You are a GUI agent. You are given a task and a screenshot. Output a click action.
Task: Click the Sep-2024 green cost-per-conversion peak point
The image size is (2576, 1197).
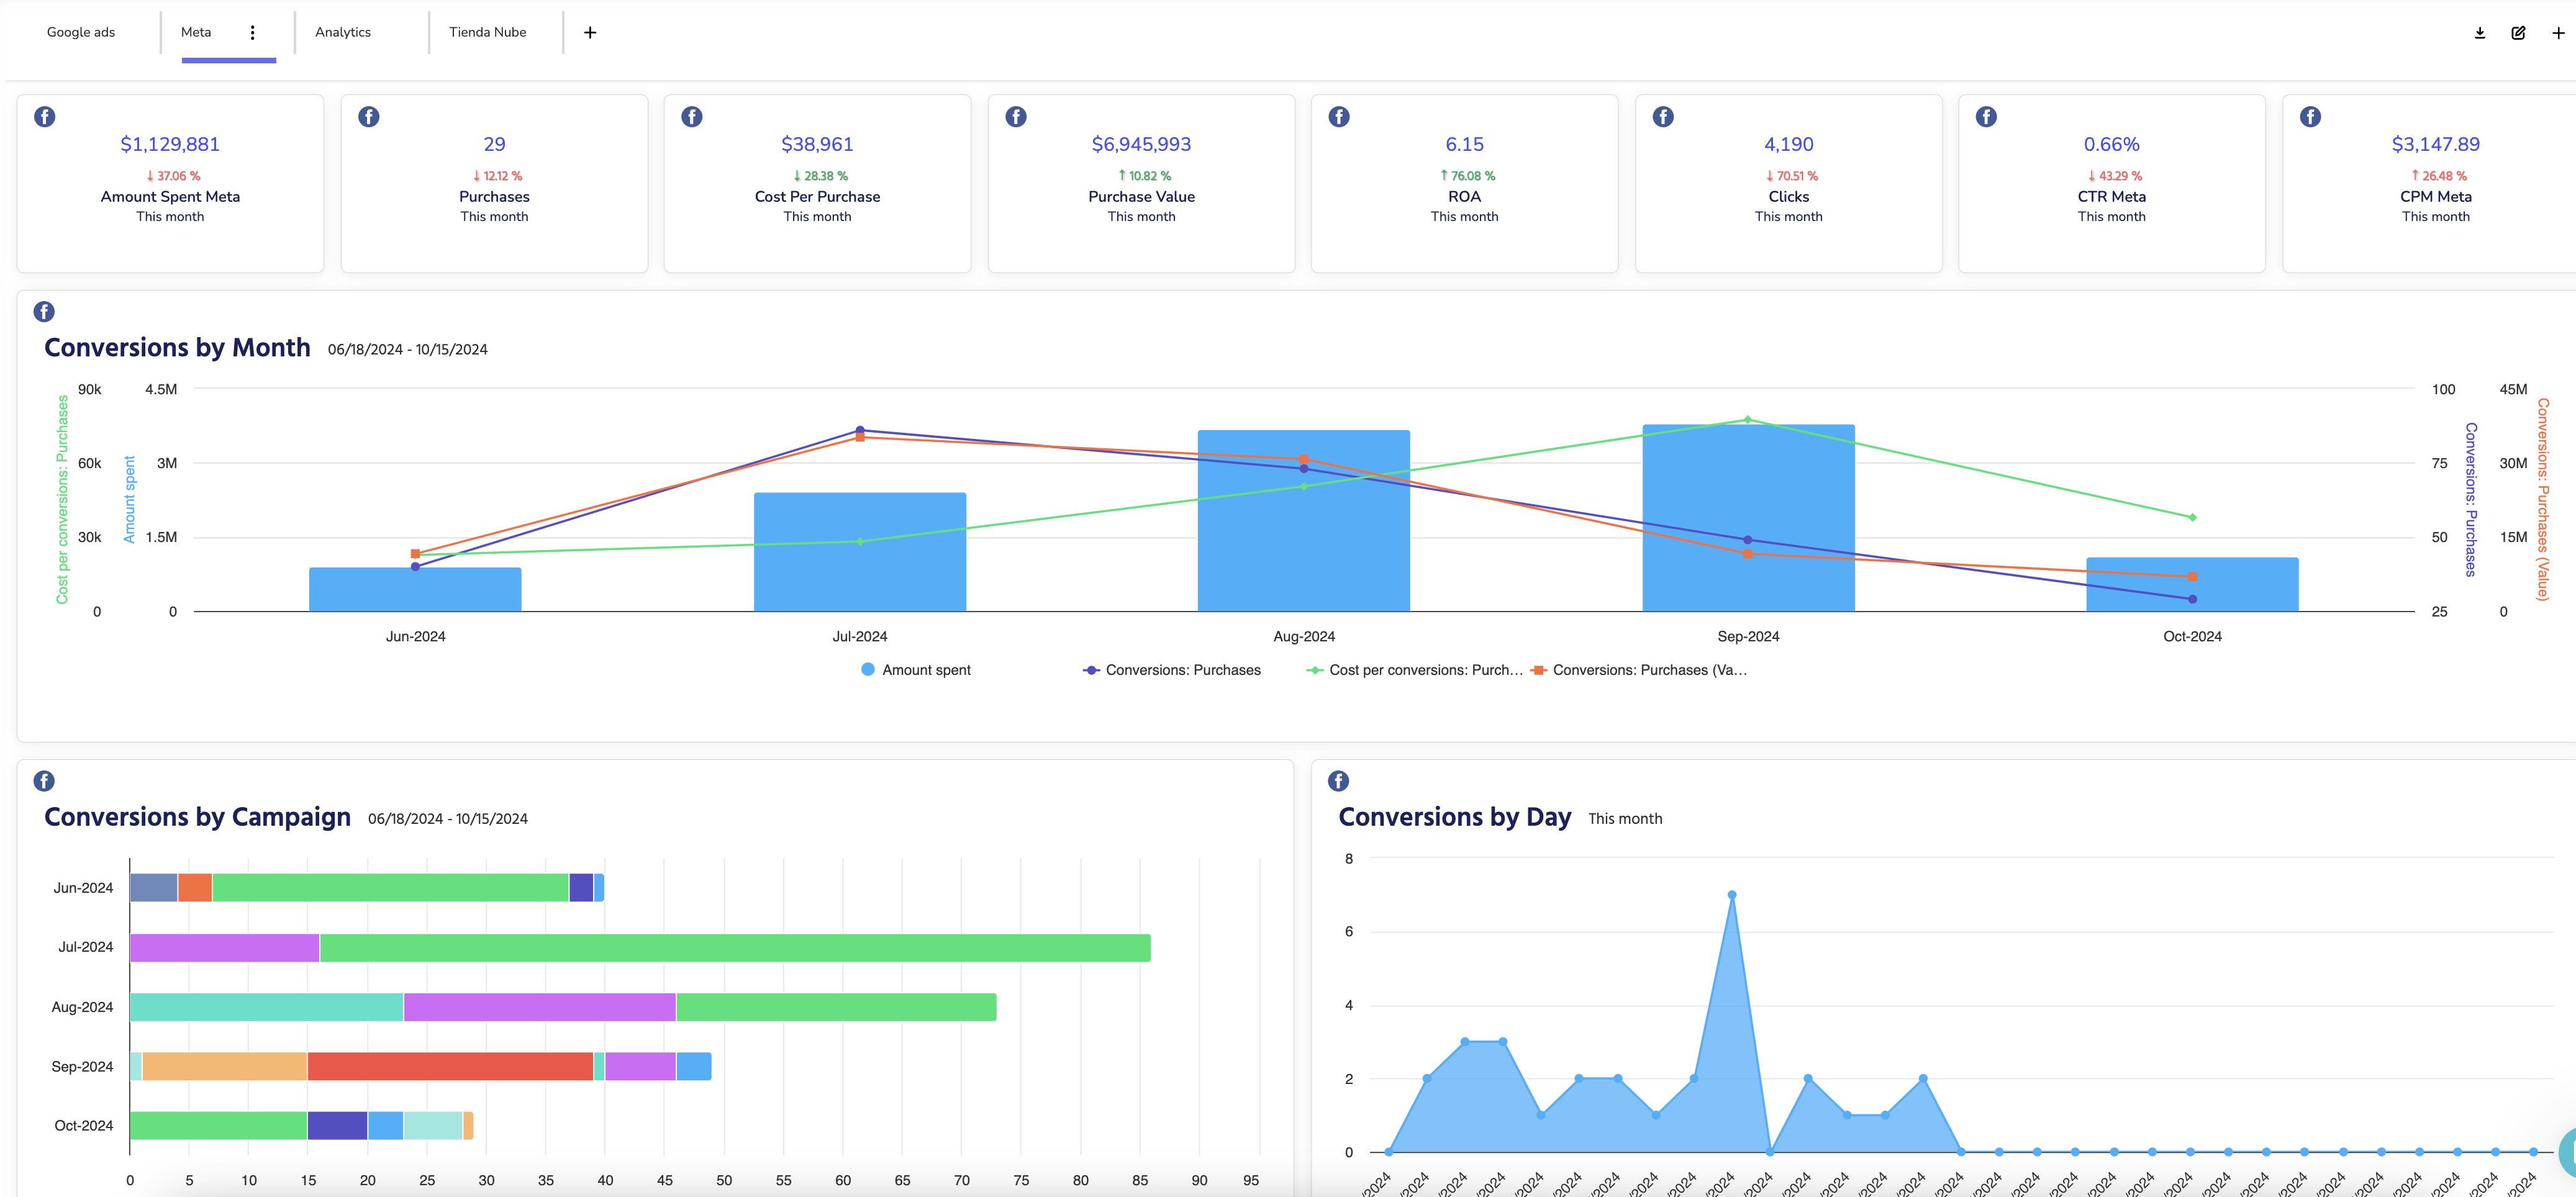pos(1748,420)
